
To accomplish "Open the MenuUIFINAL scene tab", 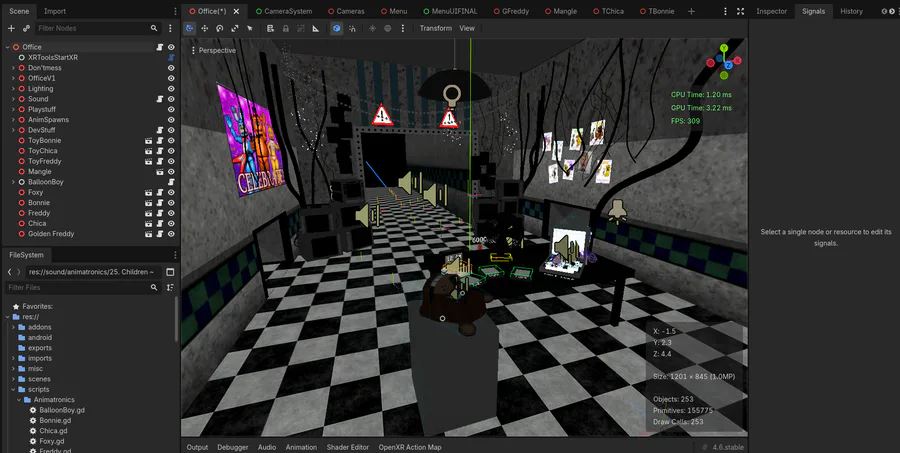I will pos(449,11).
